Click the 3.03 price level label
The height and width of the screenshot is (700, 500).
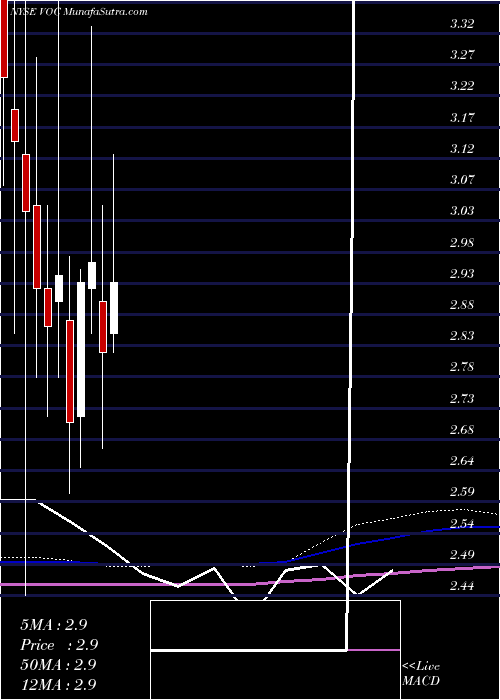click(x=462, y=212)
